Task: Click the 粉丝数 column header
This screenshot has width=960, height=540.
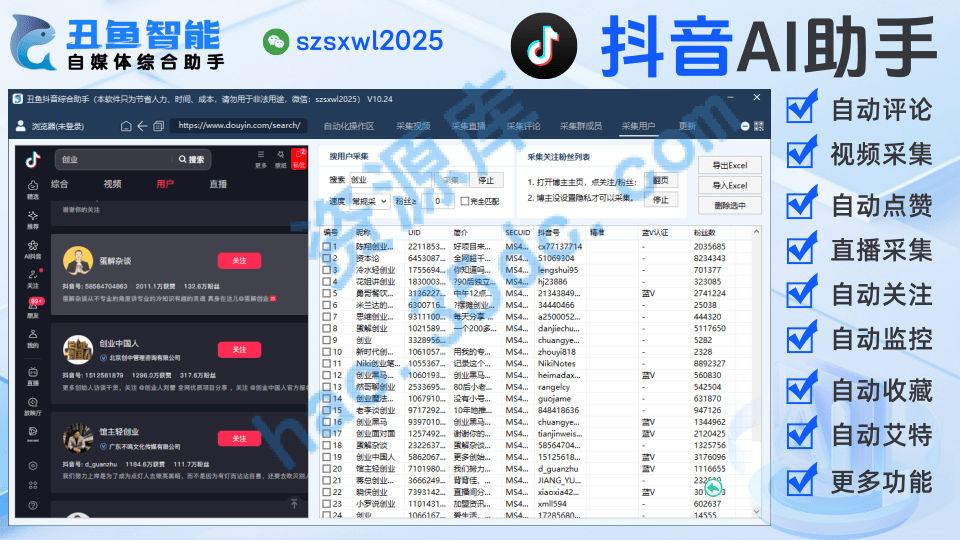Action: tap(704, 233)
